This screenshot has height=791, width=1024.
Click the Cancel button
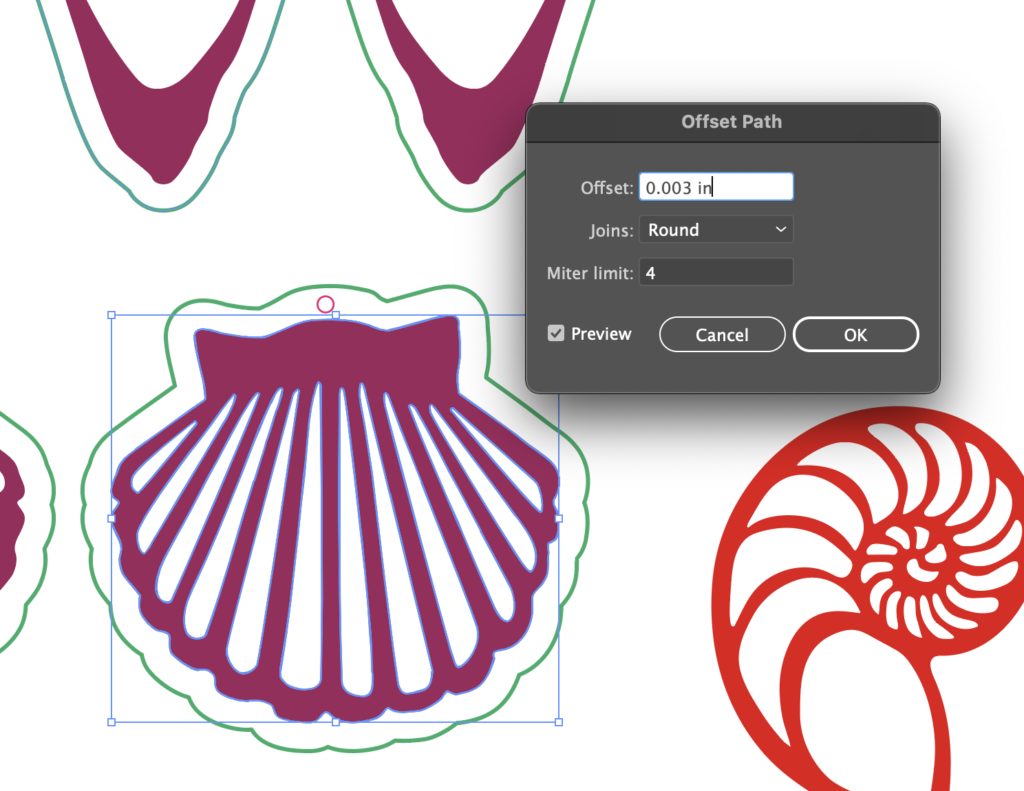click(722, 334)
